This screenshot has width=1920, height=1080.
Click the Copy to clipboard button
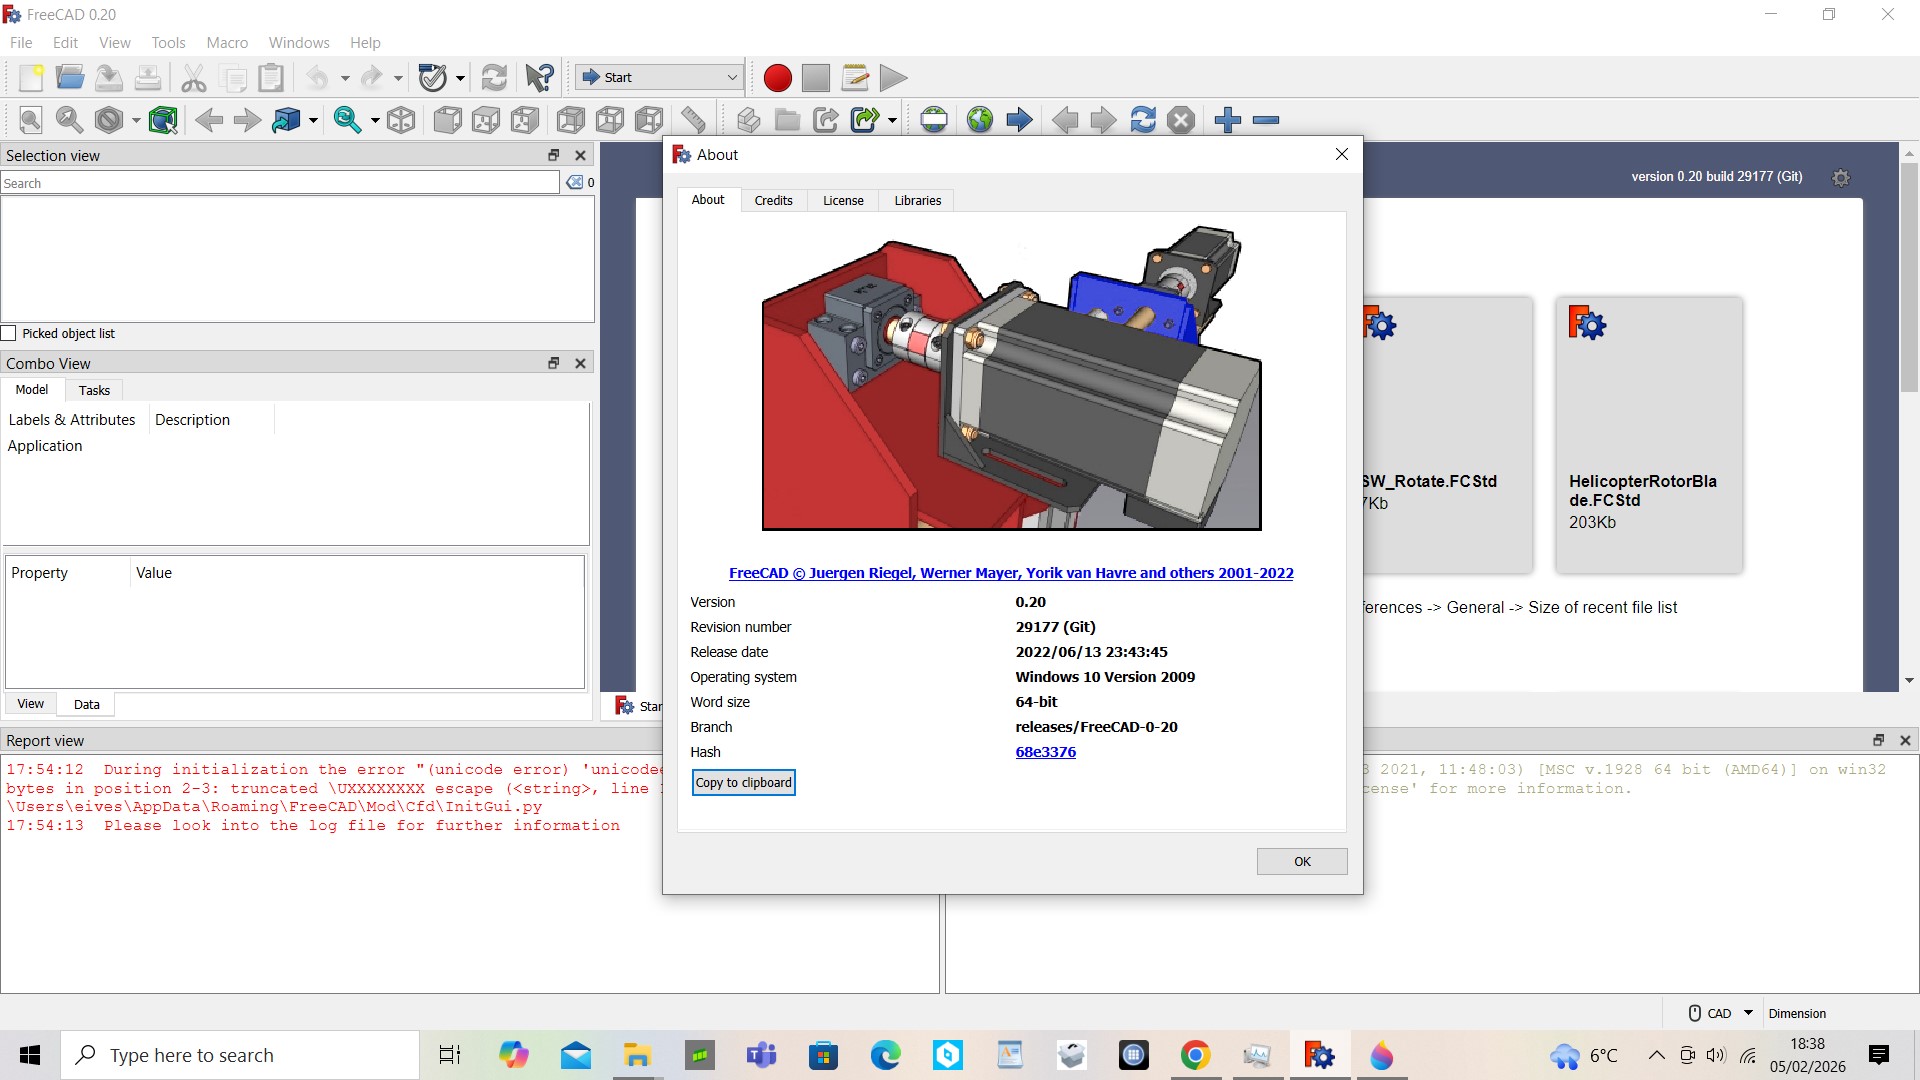click(x=743, y=782)
